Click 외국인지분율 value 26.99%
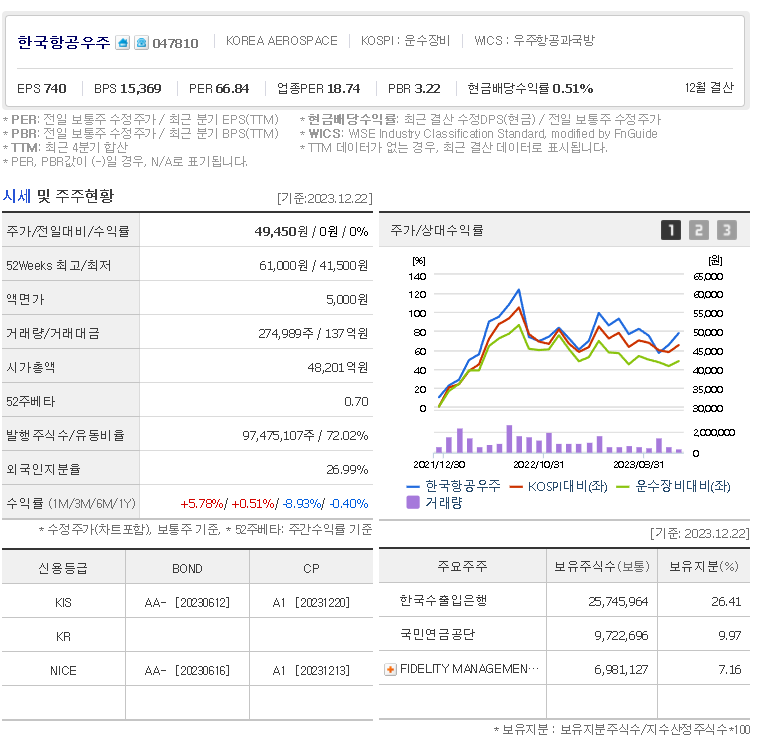This screenshot has height=747, width=760. [x=347, y=470]
